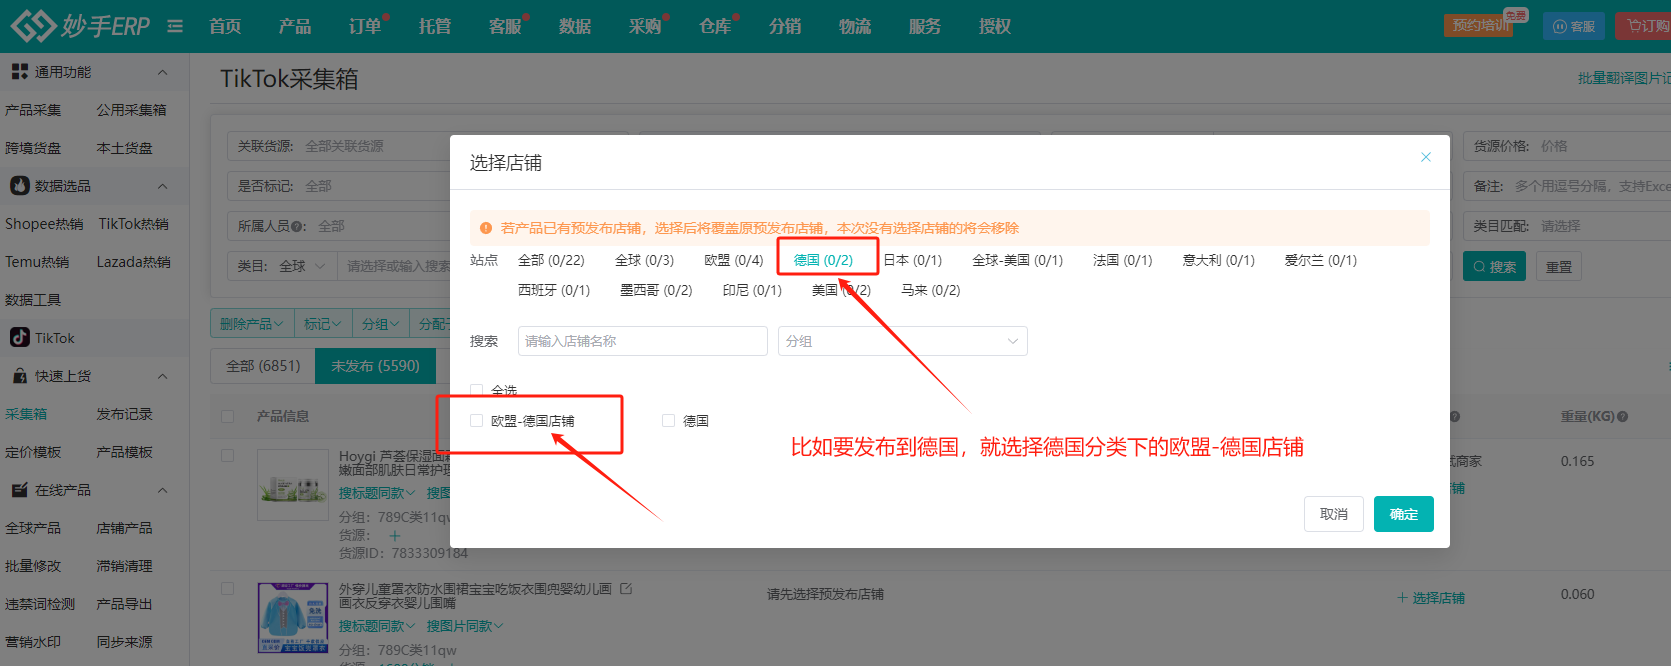The height and width of the screenshot is (666, 1671).
Task: Click the 批量翻译图片 link
Action: point(1624,78)
